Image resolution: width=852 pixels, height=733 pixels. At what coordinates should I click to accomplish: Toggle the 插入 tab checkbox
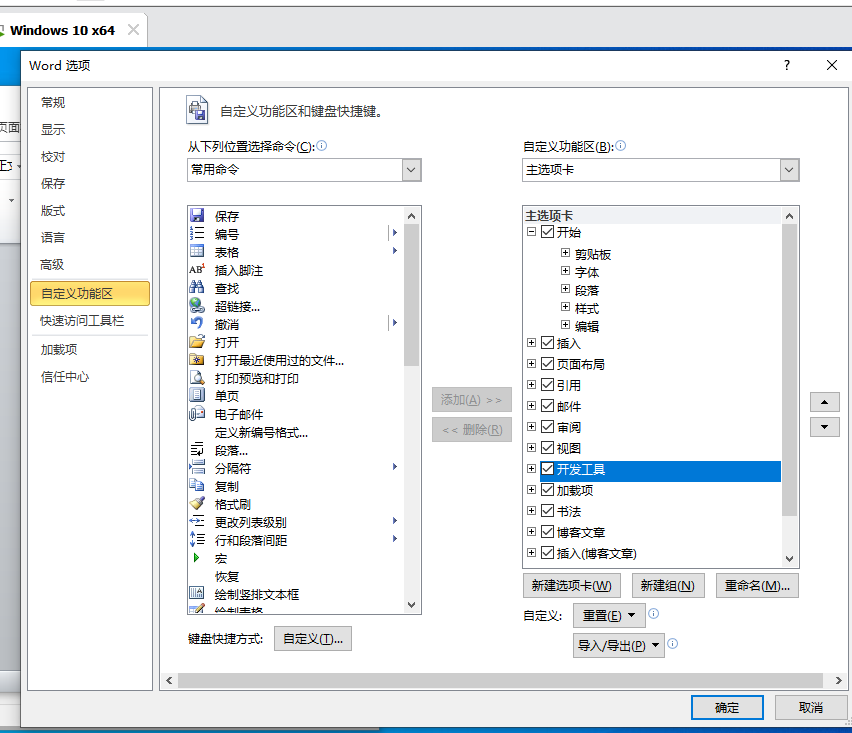click(548, 343)
